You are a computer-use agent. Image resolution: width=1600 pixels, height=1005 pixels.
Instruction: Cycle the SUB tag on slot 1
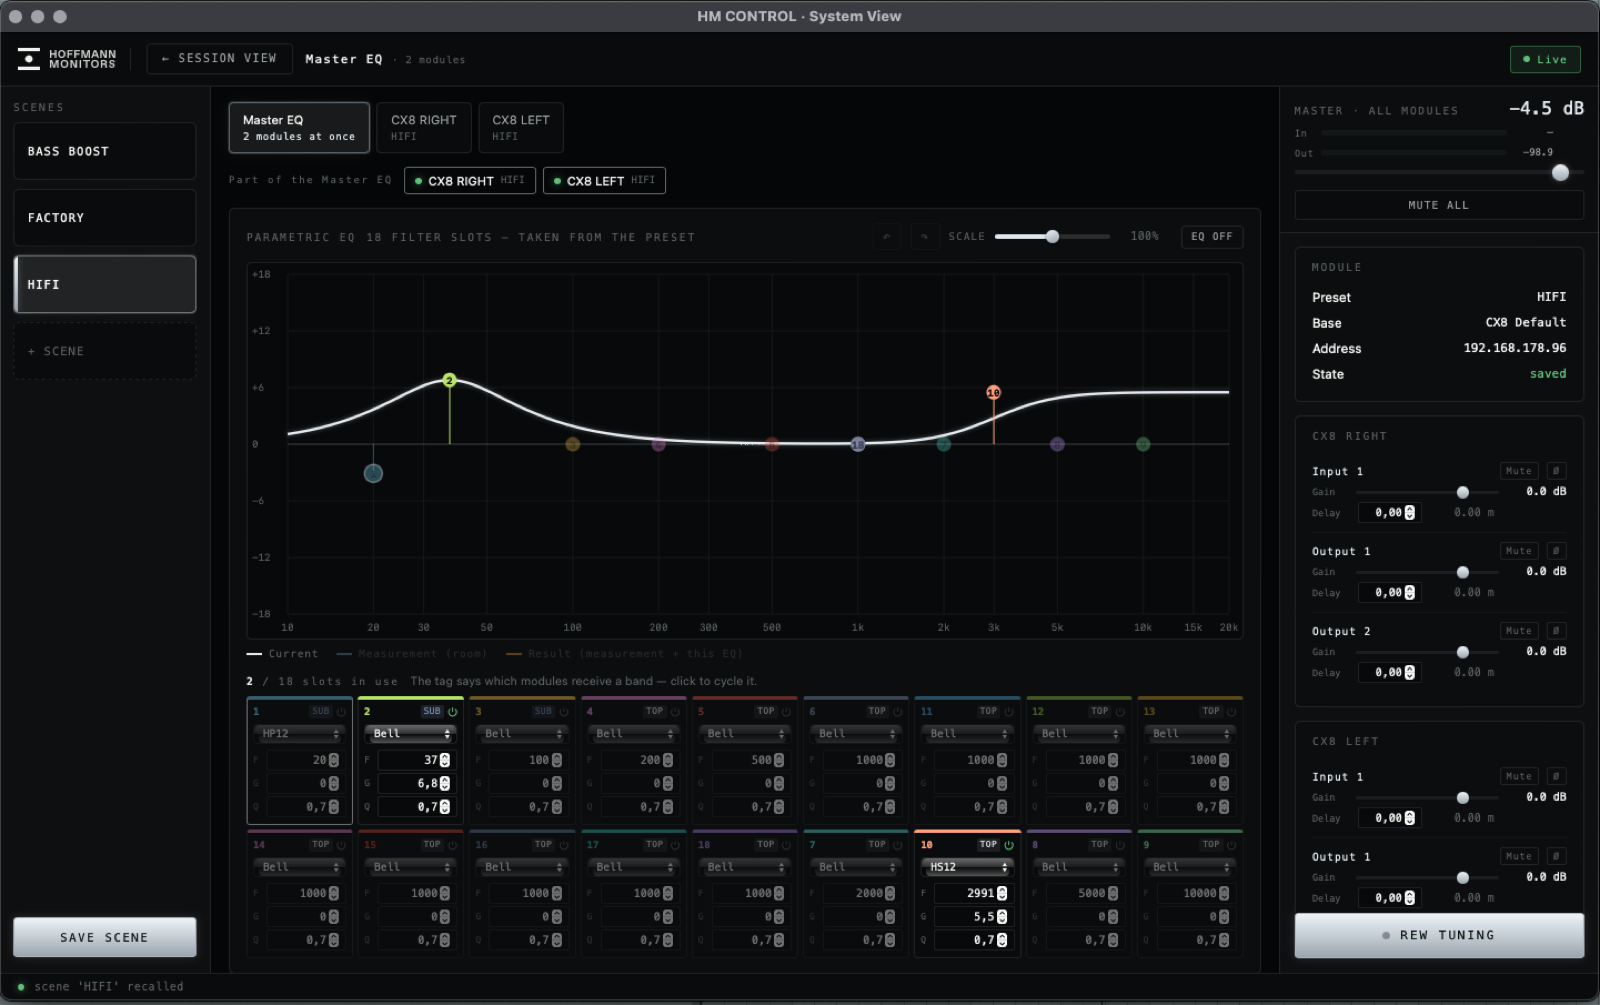point(320,712)
